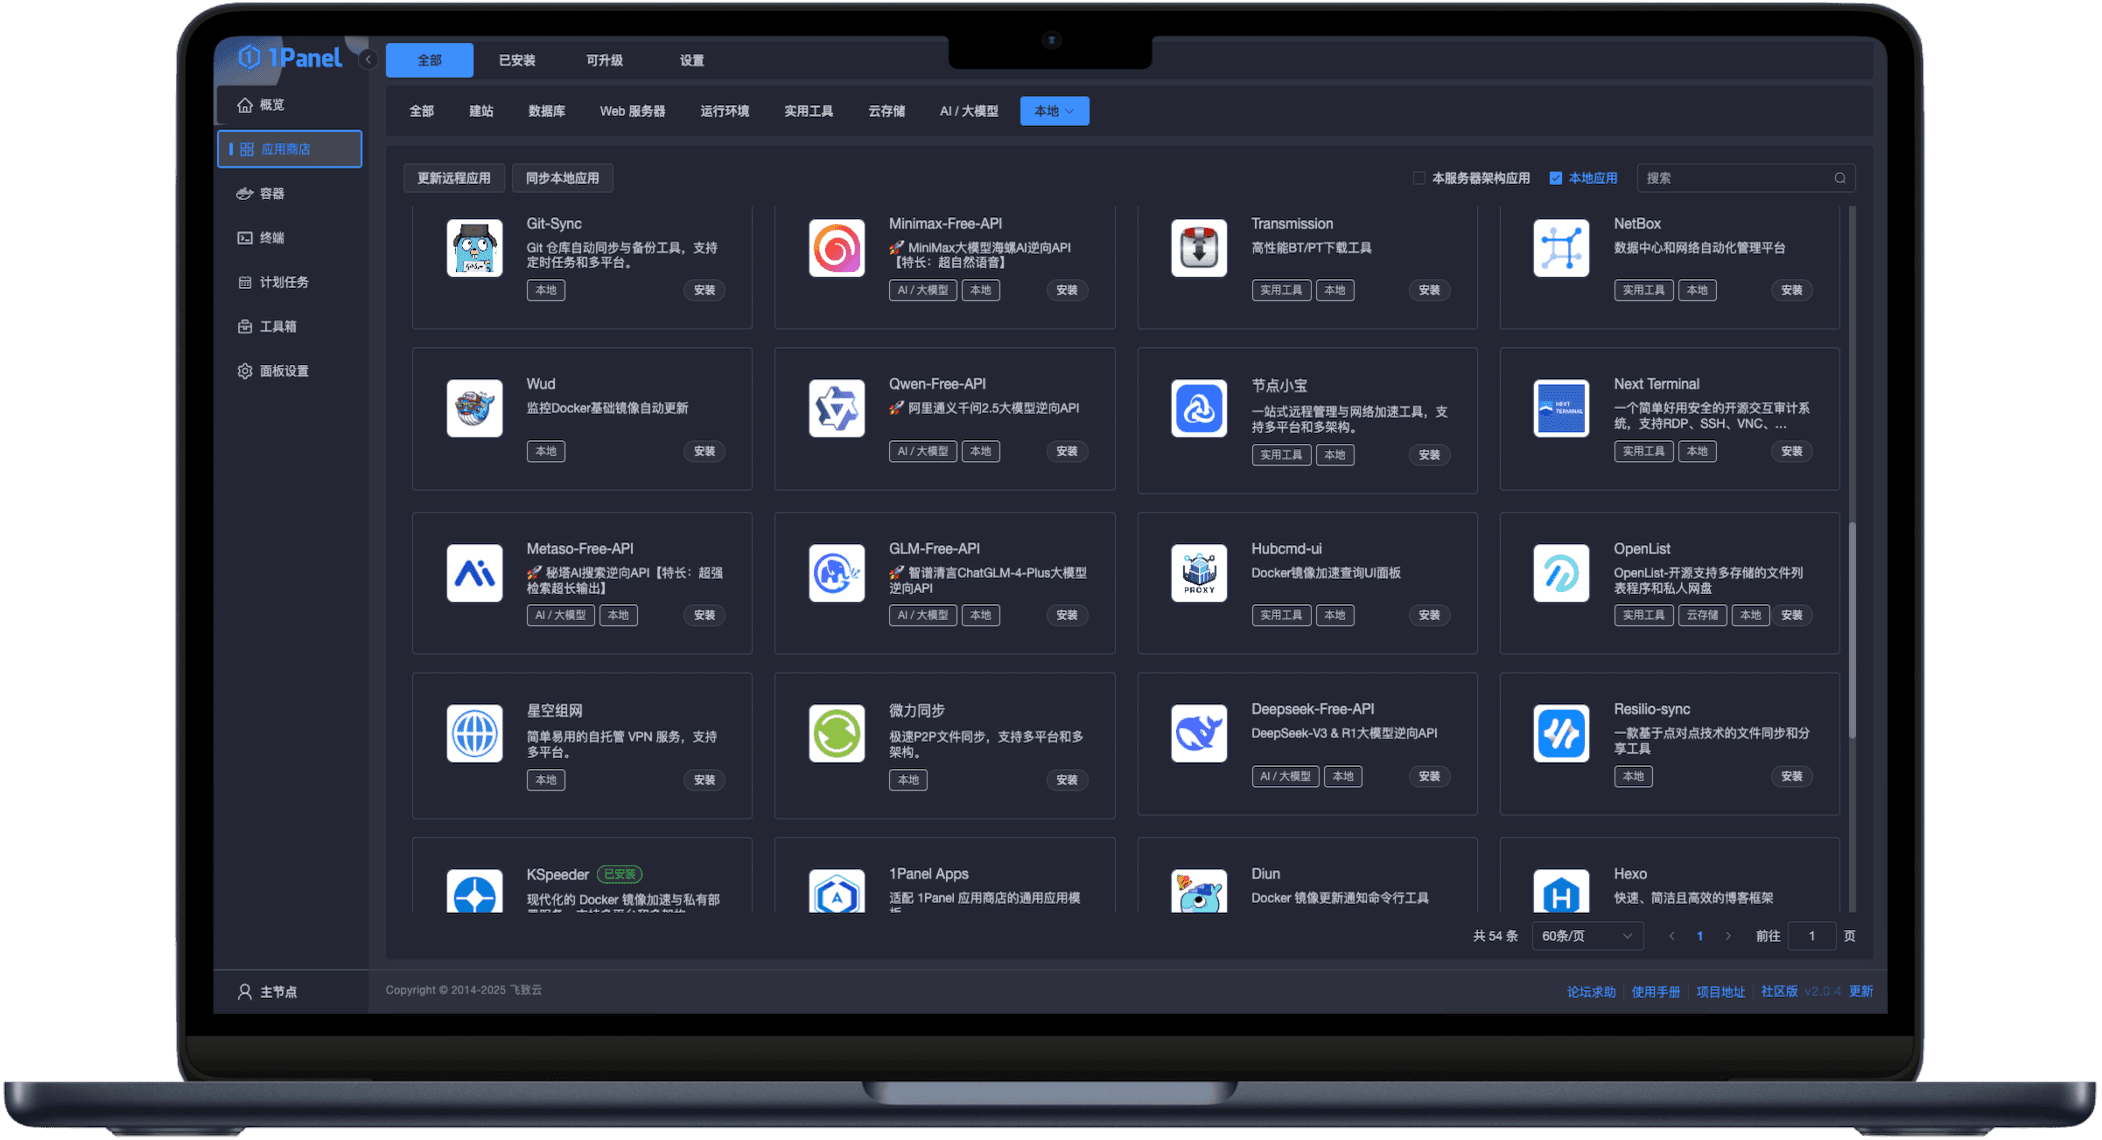
Task: Click the 同步本地应用 button
Action: point(562,178)
